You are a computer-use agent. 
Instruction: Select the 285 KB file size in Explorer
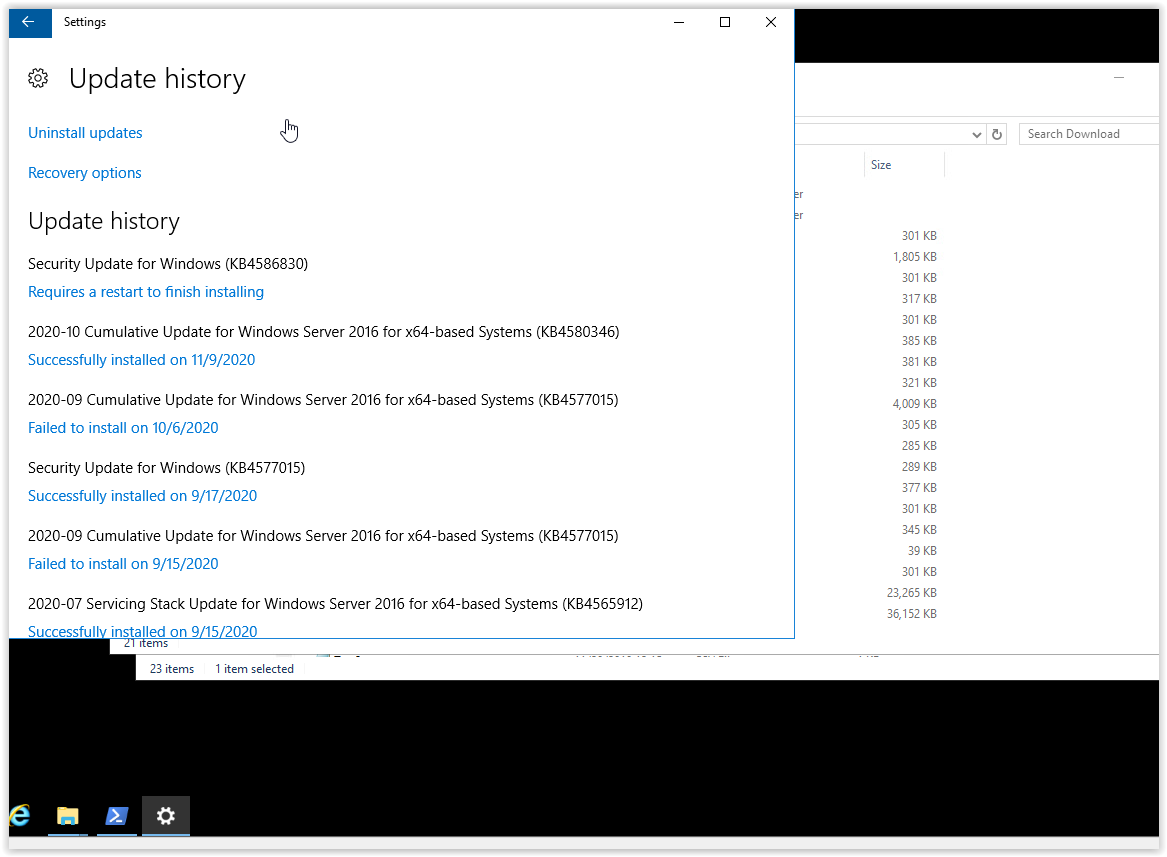coord(919,446)
